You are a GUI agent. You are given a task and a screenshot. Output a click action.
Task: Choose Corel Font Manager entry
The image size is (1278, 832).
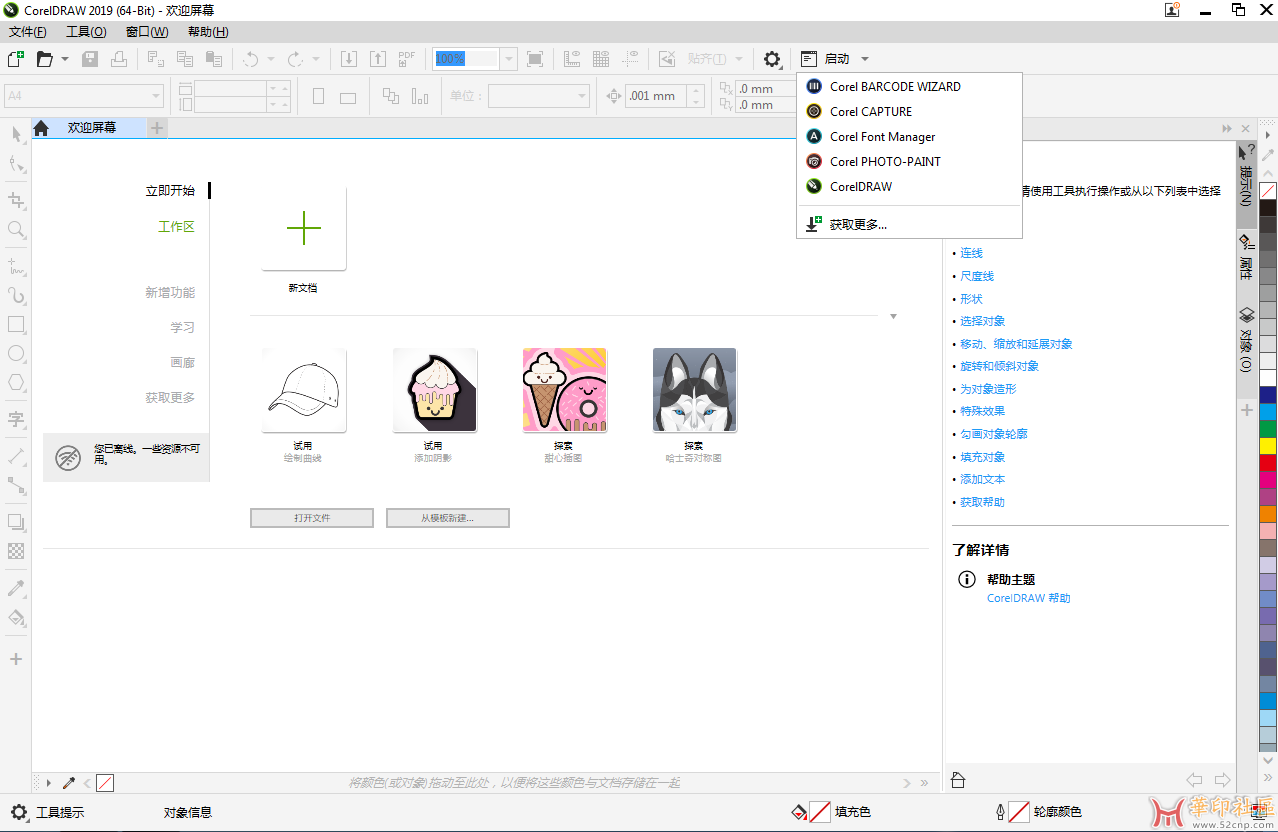(x=909, y=136)
